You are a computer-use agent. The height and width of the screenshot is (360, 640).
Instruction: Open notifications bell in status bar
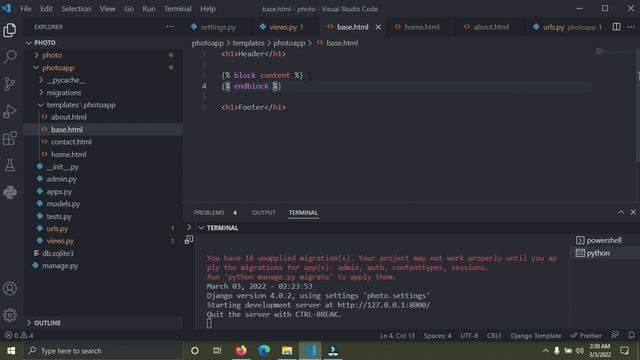pyautogui.click(x=631, y=336)
